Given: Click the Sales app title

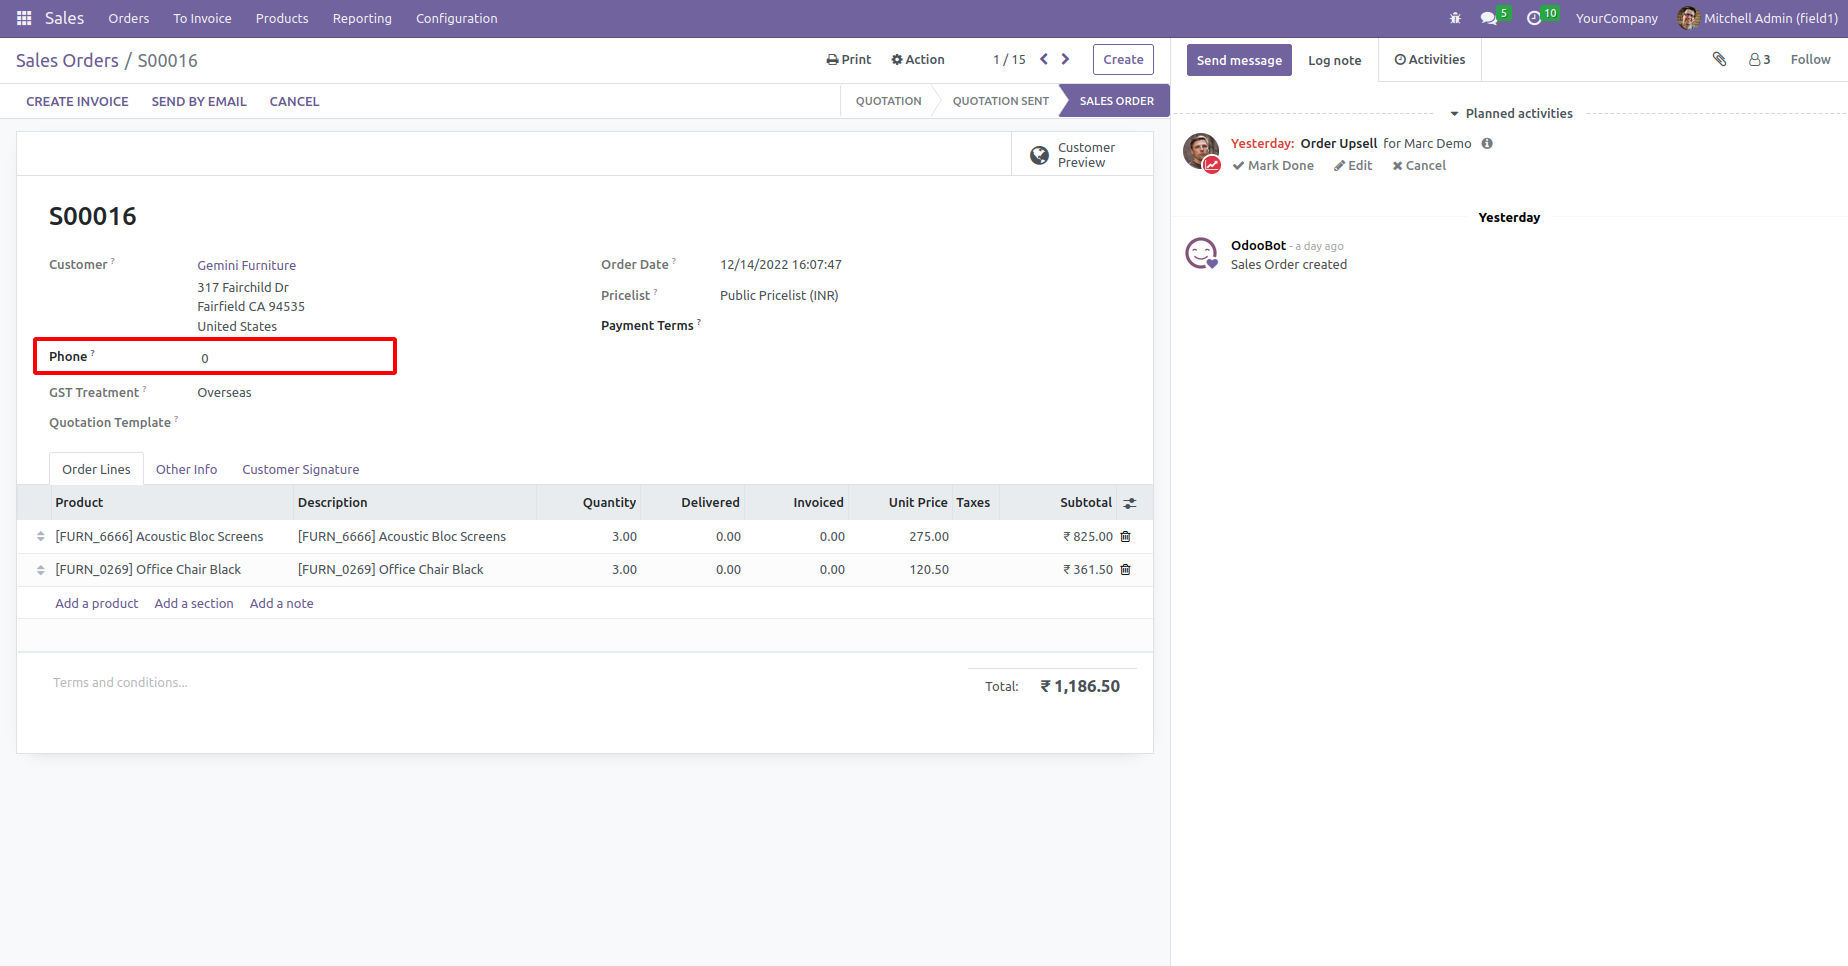Looking at the screenshot, I should point(64,18).
